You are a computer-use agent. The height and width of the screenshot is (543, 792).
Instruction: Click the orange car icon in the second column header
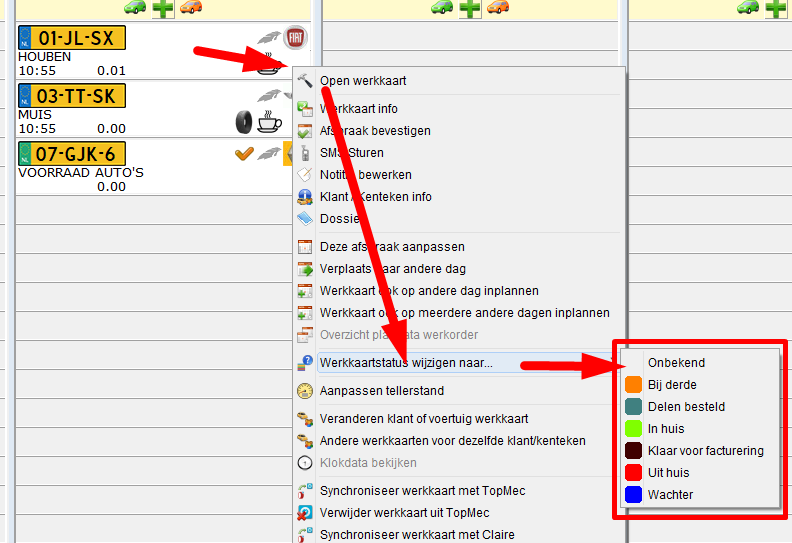[x=498, y=7]
